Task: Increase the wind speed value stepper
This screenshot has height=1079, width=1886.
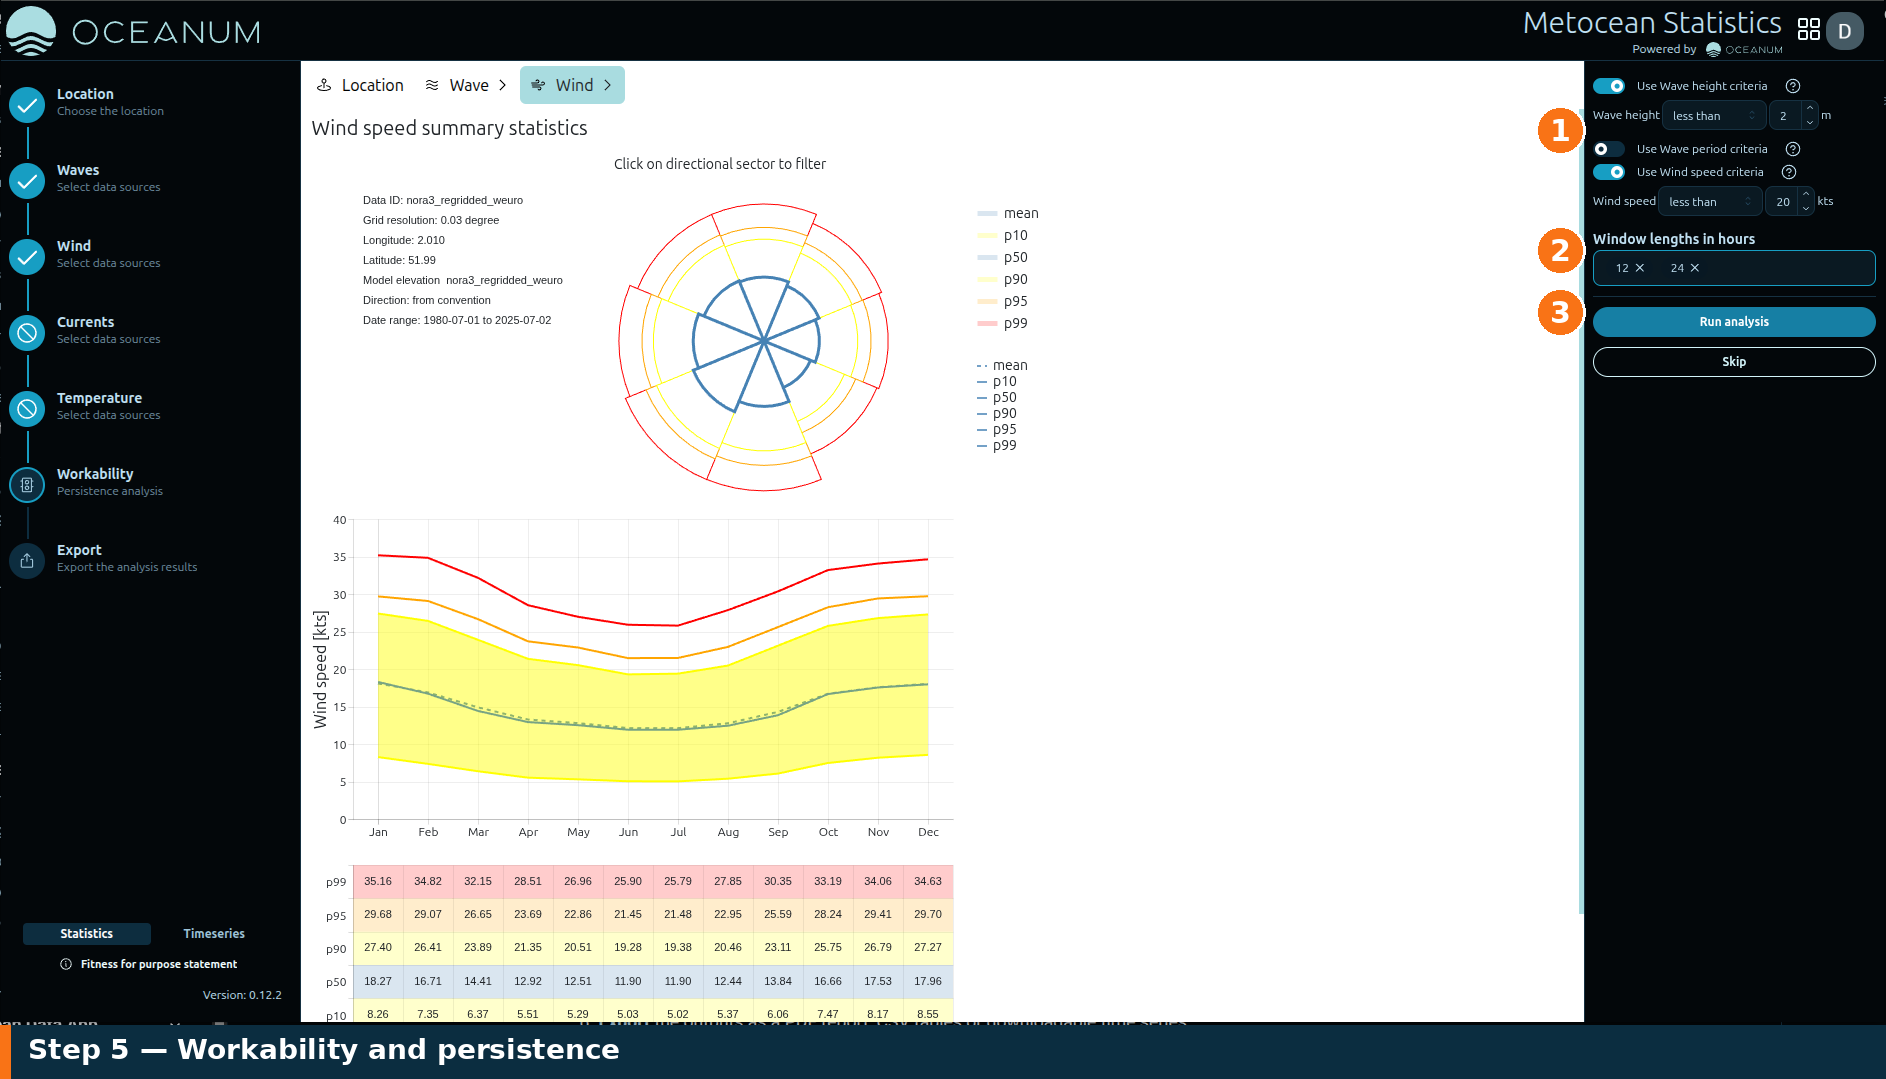Action: (1806, 195)
